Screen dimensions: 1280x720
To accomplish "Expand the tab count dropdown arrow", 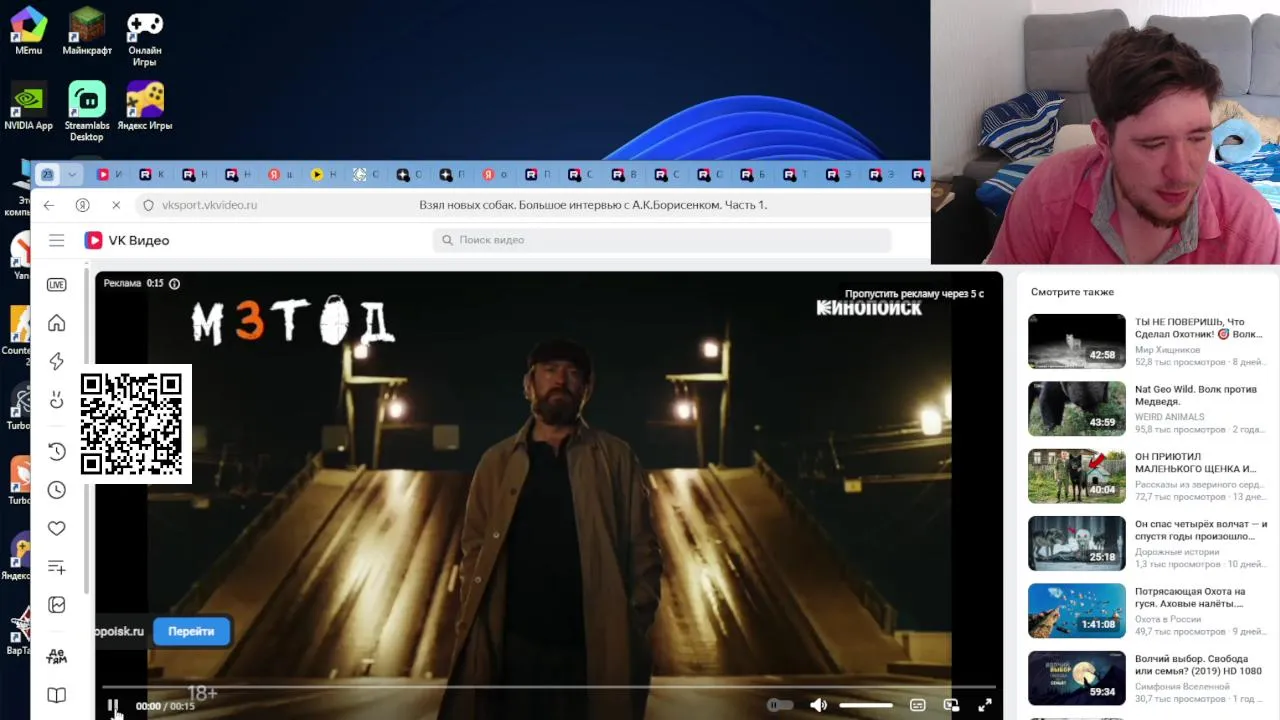I will (72, 174).
